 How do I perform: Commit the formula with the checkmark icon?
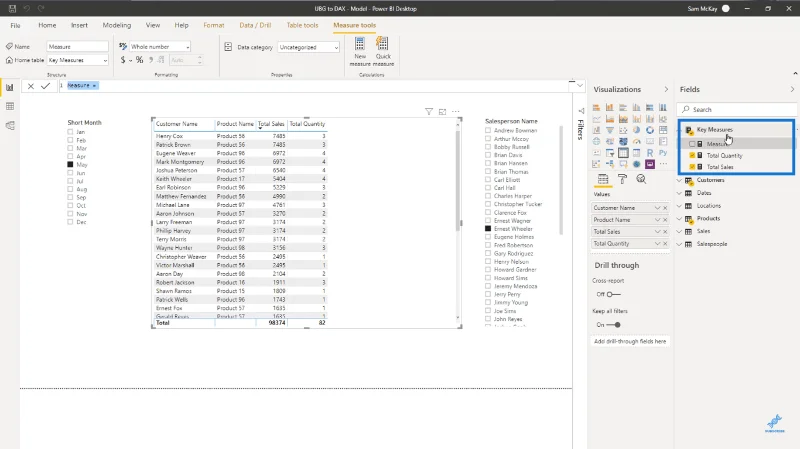pos(45,86)
